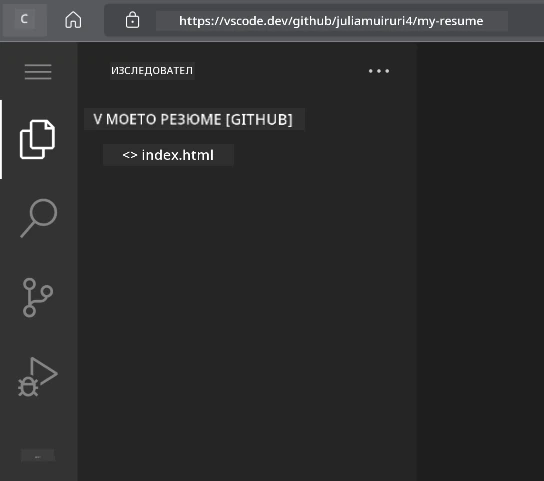Click the ИЗСЛЕДОВАТЕЛ panel title

click(152, 71)
